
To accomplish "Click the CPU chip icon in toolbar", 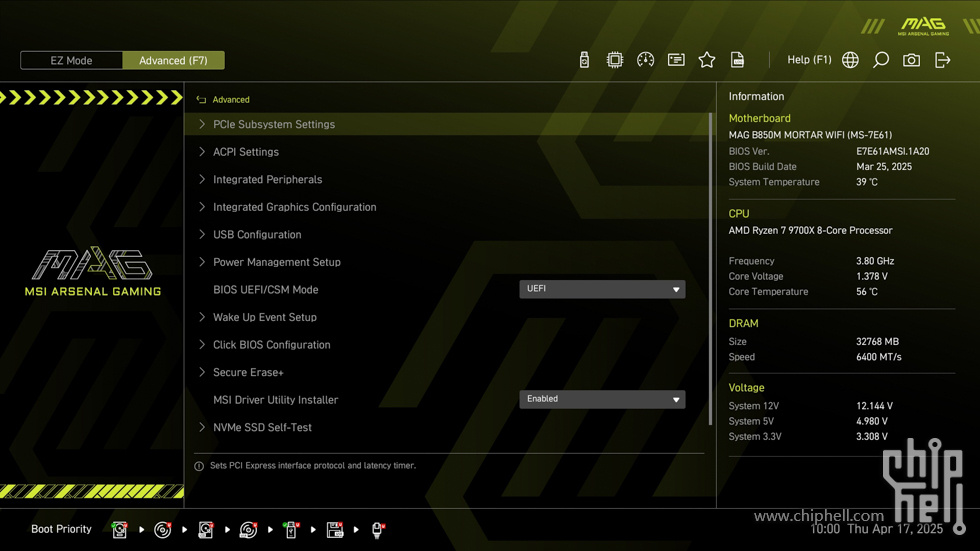I will coord(615,60).
